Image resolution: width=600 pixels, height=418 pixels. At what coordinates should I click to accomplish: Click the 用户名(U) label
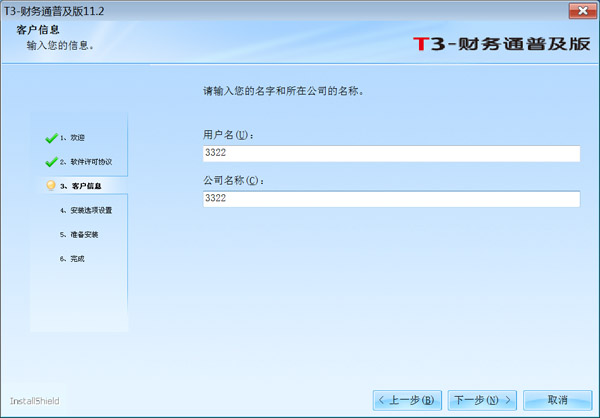coord(228,135)
